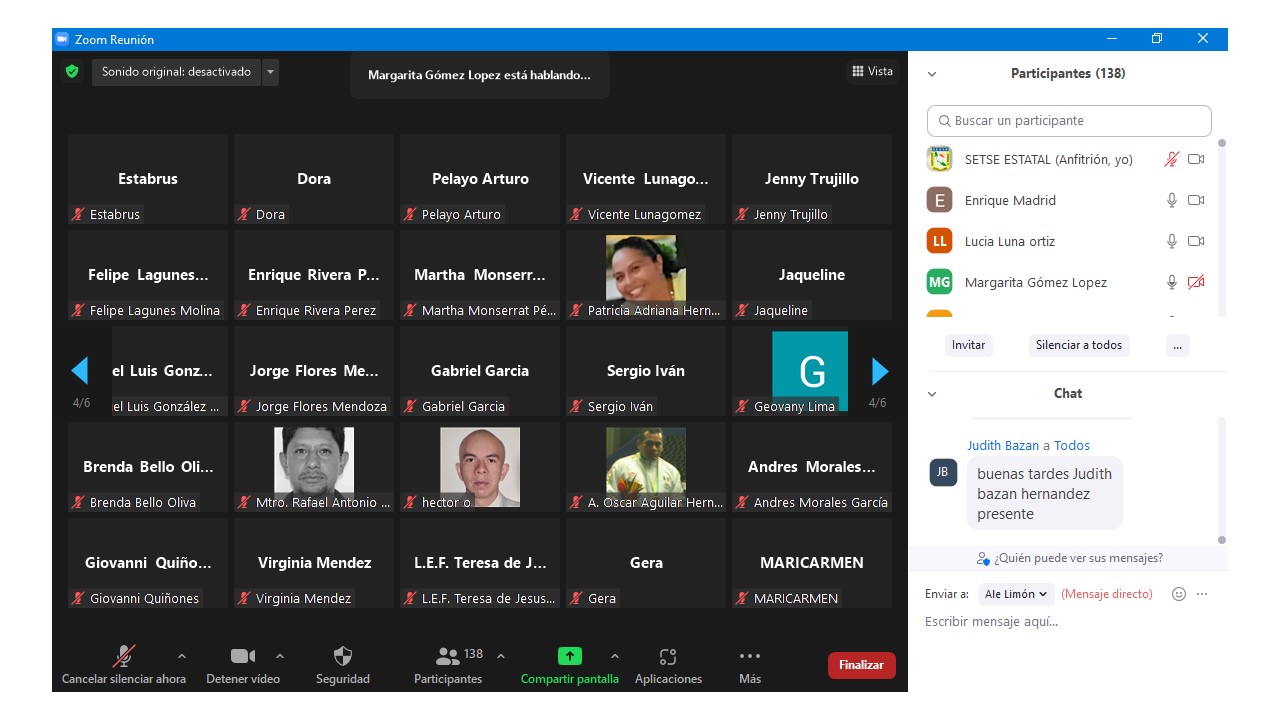This screenshot has width=1280, height=720.
Task: Toggle Enrique Madrid's microphone icon
Action: [x=1172, y=200]
